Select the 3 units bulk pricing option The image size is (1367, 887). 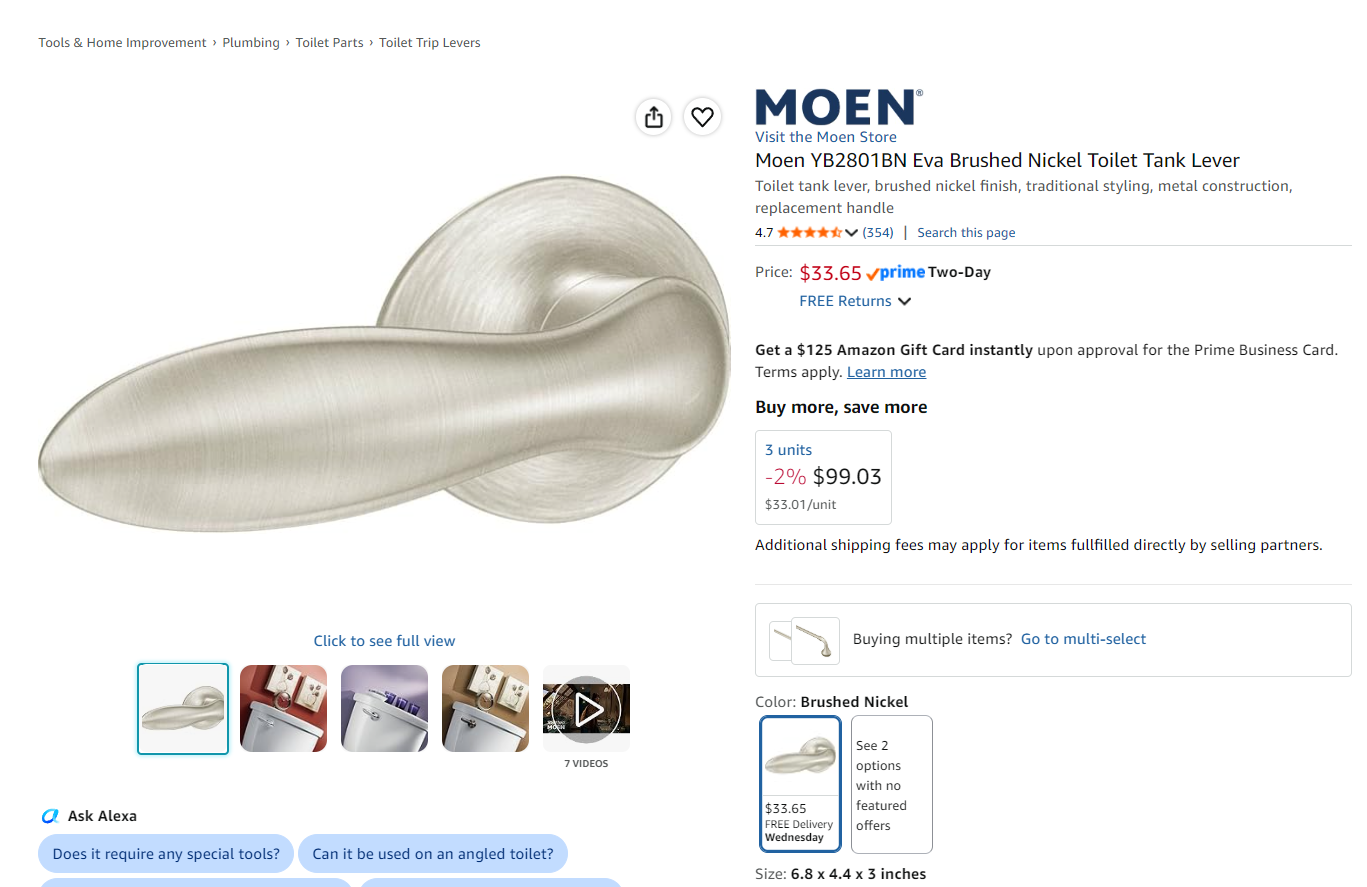(x=823, y=477)
